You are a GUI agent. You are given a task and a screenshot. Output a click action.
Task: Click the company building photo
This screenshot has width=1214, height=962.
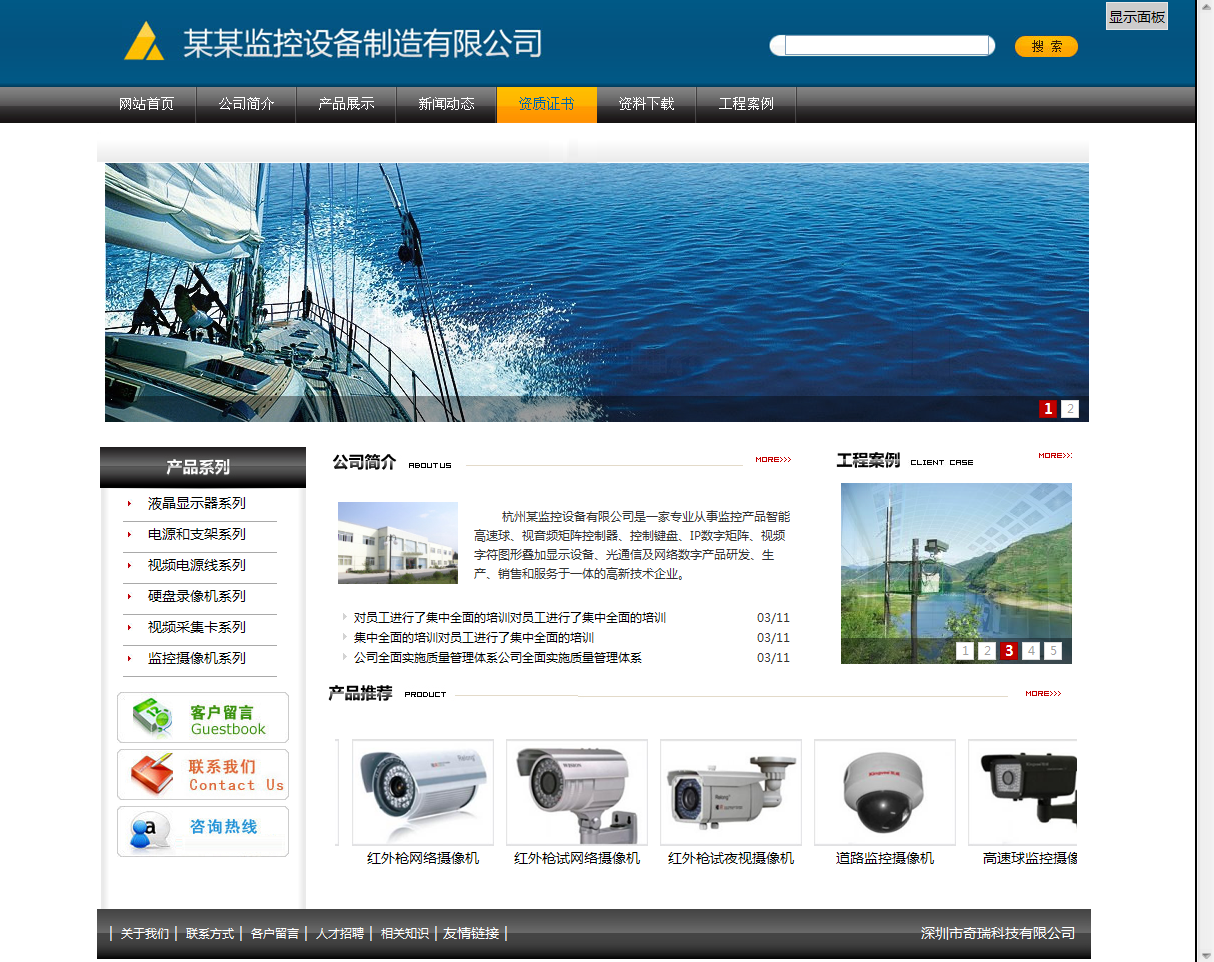coord(398,543)
